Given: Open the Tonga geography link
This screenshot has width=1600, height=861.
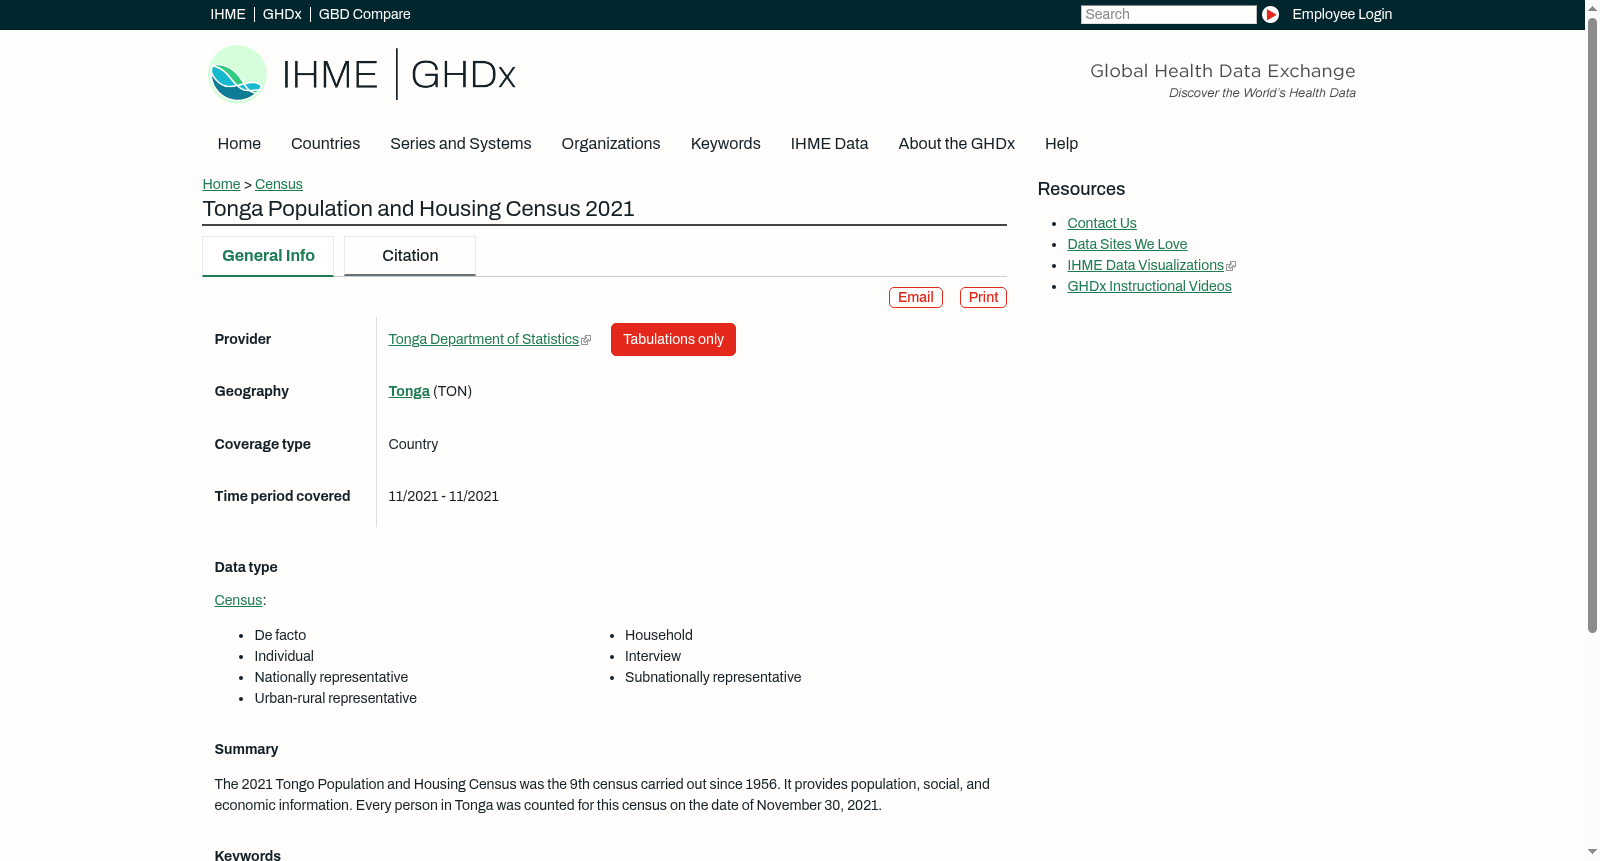Looking at the screenshot, I should pyautogui.click(x=409, y=391).
